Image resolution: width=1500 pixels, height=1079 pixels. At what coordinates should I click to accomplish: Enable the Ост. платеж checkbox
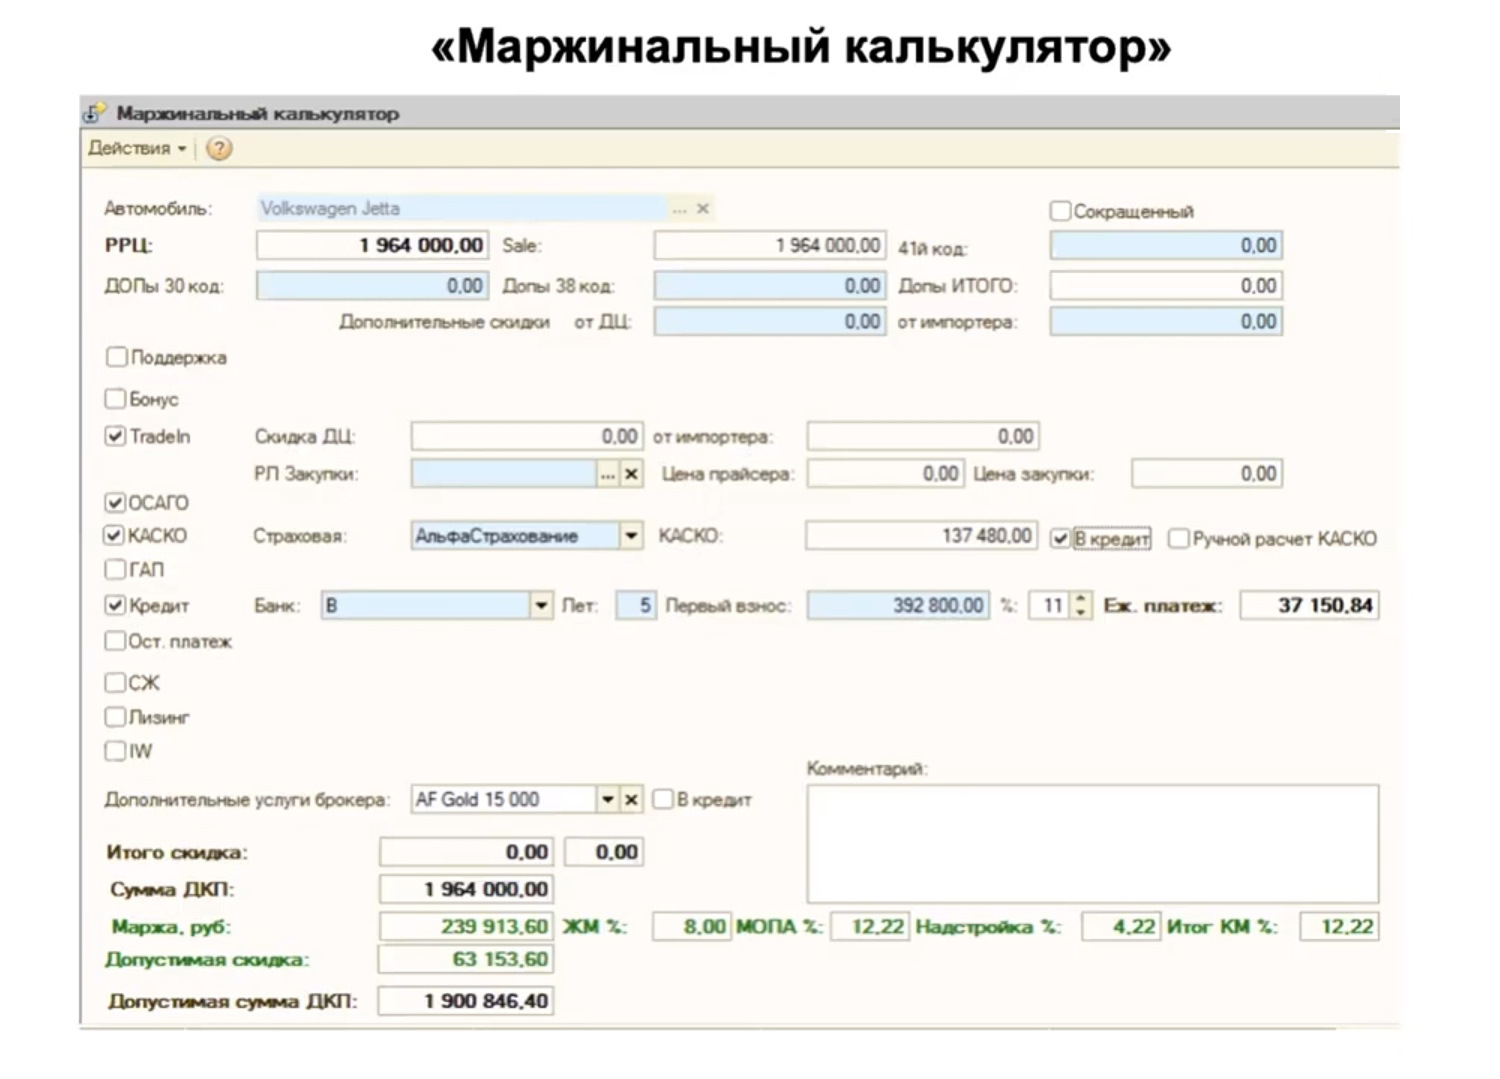coord(116,641)
